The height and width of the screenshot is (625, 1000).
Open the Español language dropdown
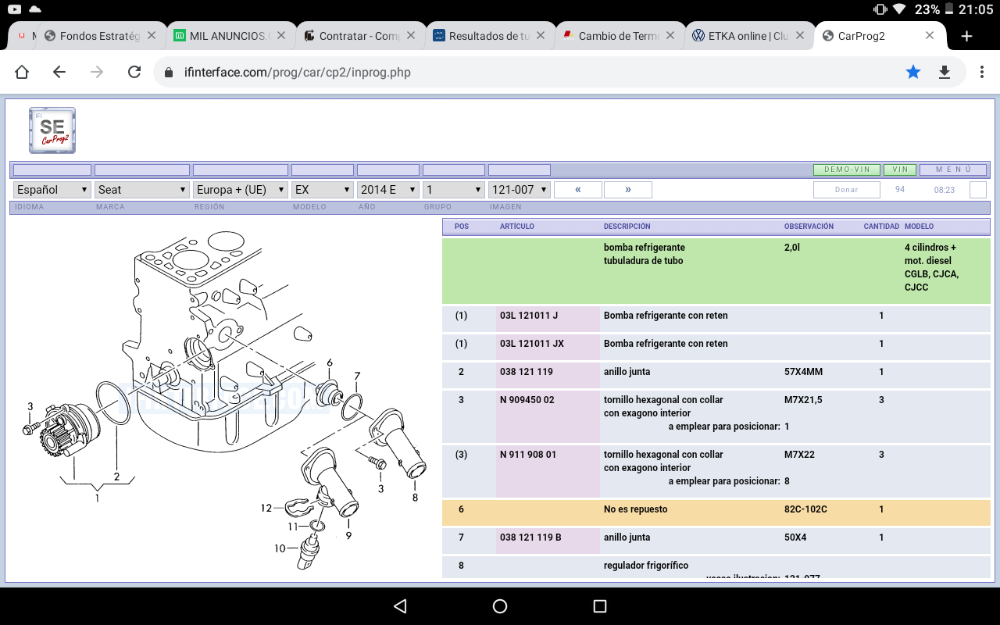click(52, 189)
